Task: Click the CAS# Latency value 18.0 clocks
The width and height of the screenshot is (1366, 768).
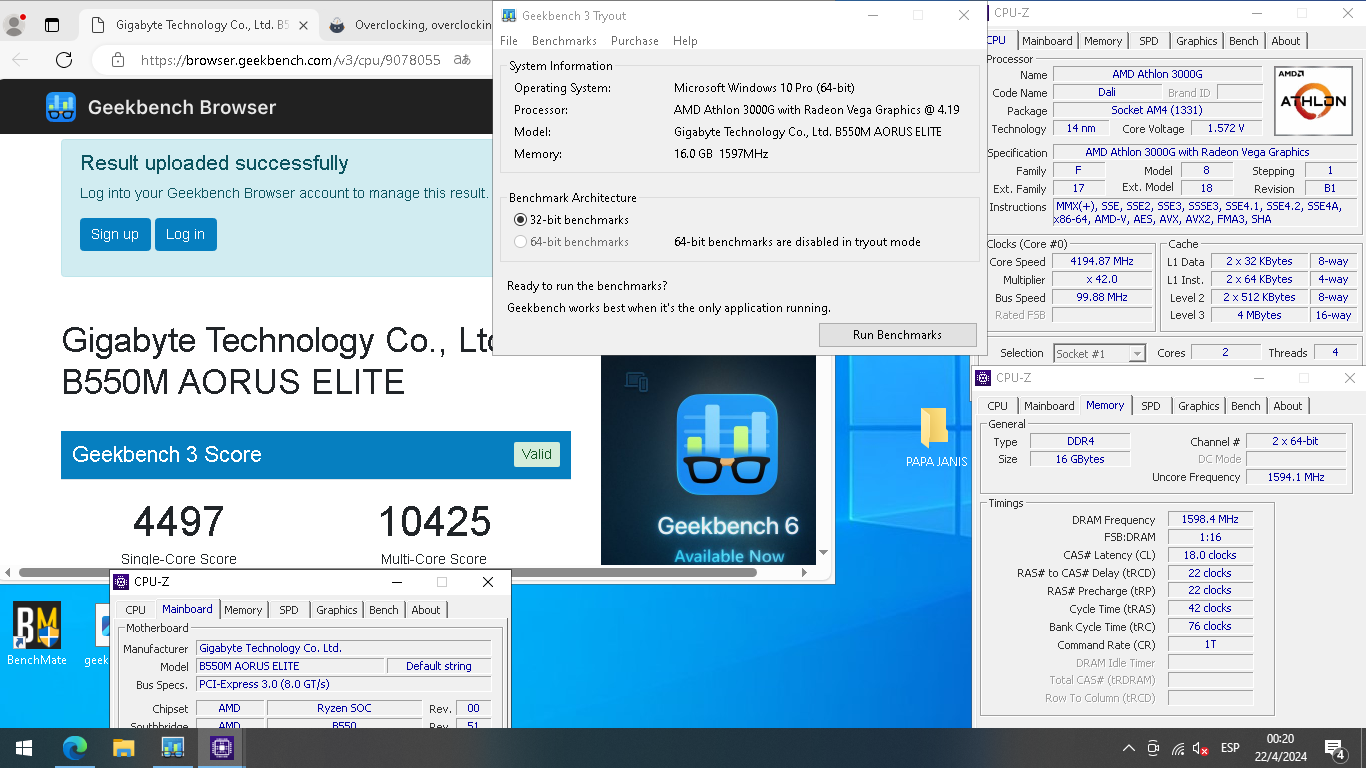Action: [1210, 555]
